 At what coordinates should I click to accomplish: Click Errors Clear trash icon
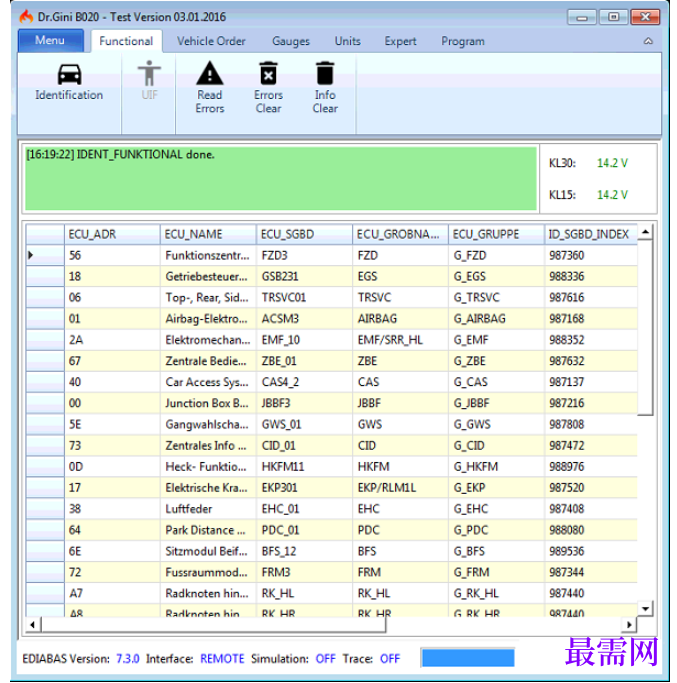click(x=268, y=73)
